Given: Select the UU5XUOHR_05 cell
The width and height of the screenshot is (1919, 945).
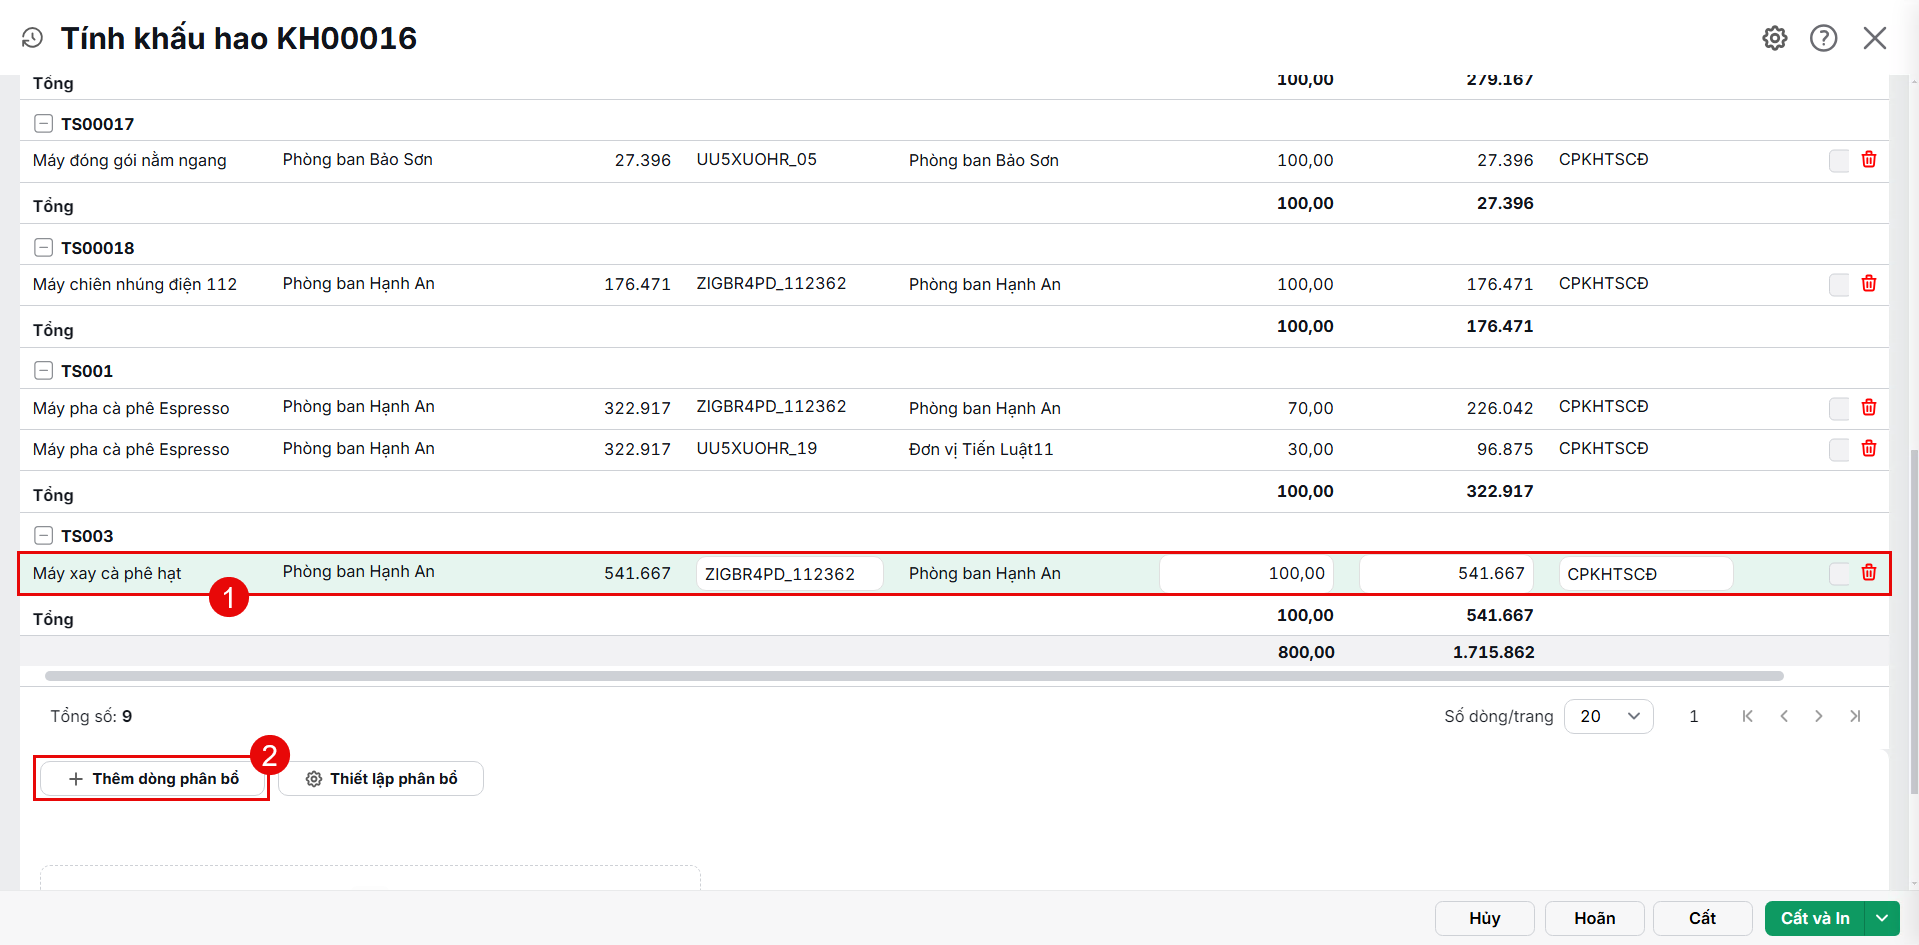Looking at the screenshot, I should 757,160.
